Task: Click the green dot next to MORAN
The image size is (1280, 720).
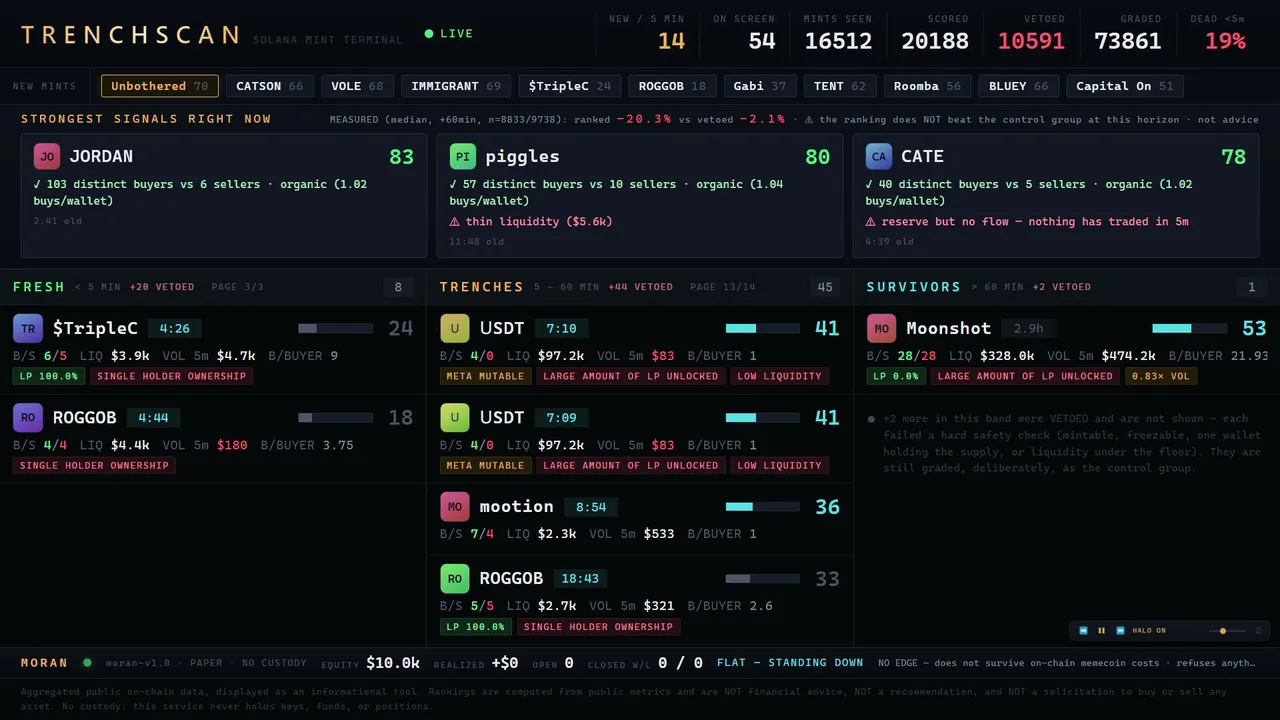Action: coord(87,662)
